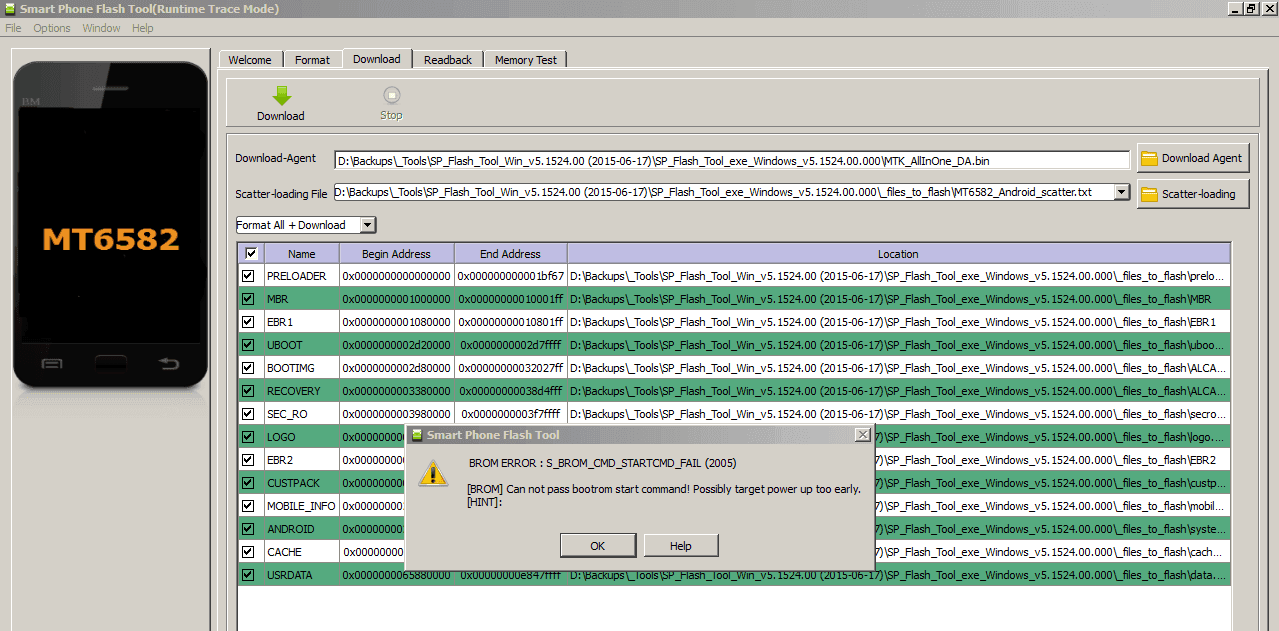Uncheck the EBR2 partition checkbox
The height and width of the screenshot is (631, 1279).
click(248, 460)
